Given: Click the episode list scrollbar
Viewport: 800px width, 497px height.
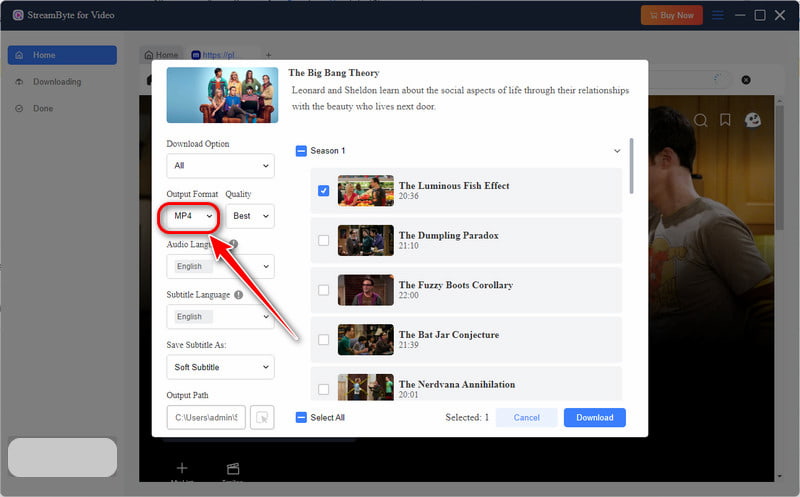Looking at the screenshot, I should (632, 166).
